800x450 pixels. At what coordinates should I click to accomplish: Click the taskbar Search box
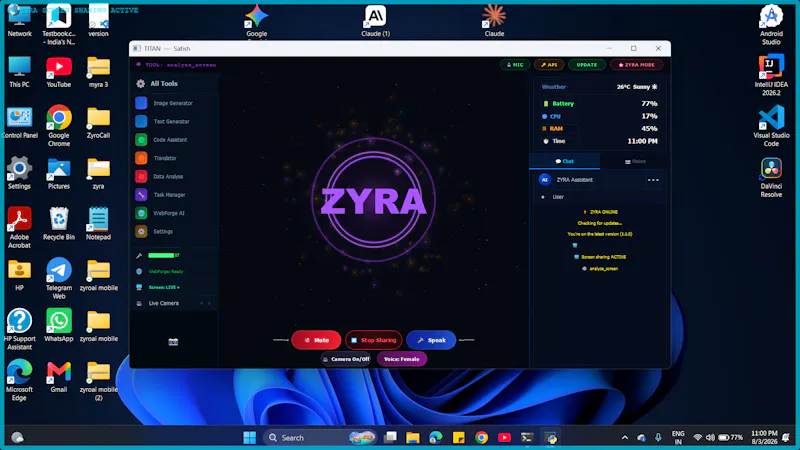point(320,438)
